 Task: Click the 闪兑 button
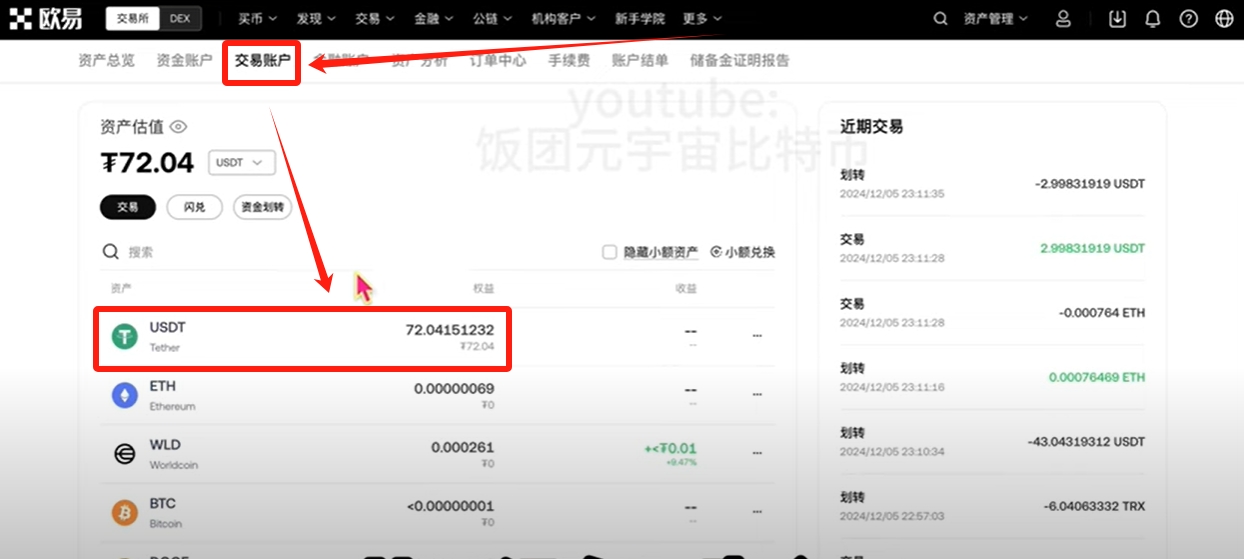tap(194, 207)
